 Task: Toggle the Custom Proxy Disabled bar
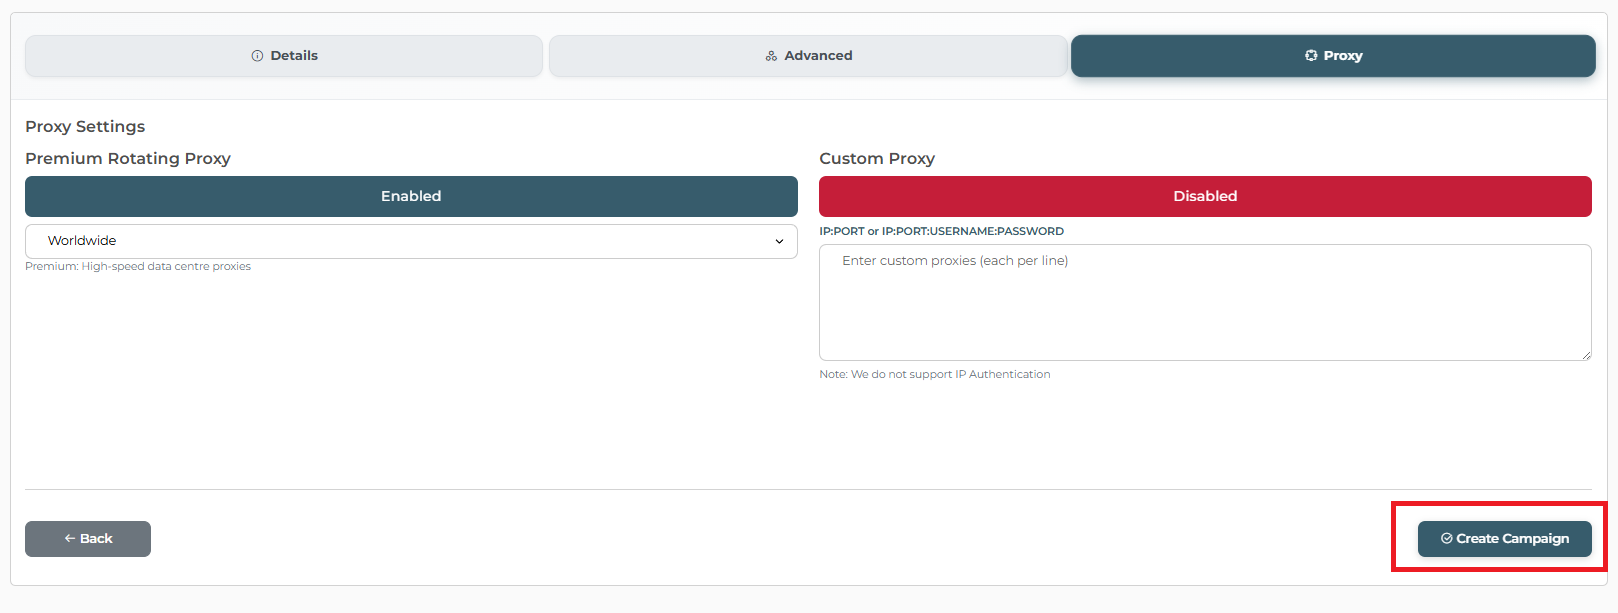pyautogui.click(x=1205, y=197)
